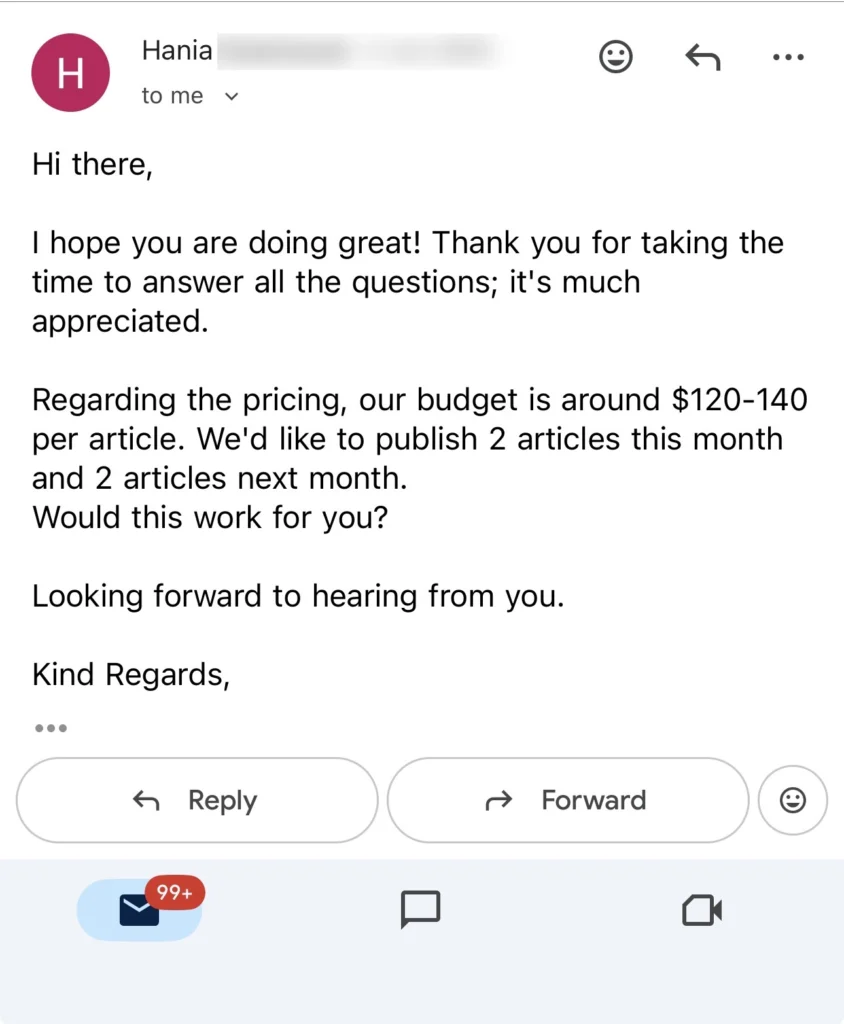
Task: Open the Chat tab
Action: tap(421, 909)
